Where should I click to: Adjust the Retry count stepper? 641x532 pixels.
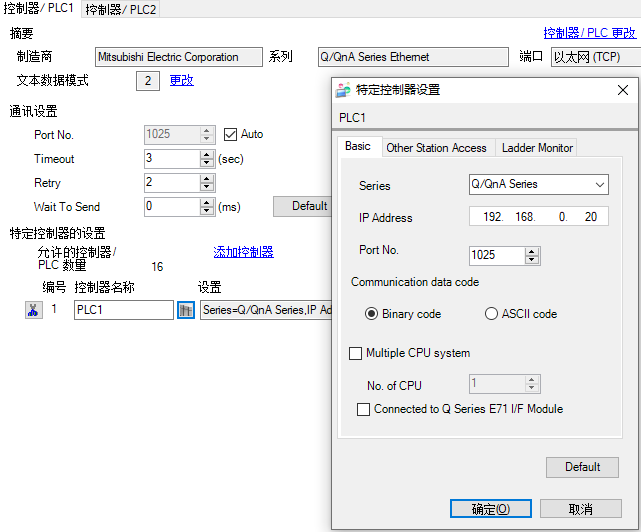(207, 182)
